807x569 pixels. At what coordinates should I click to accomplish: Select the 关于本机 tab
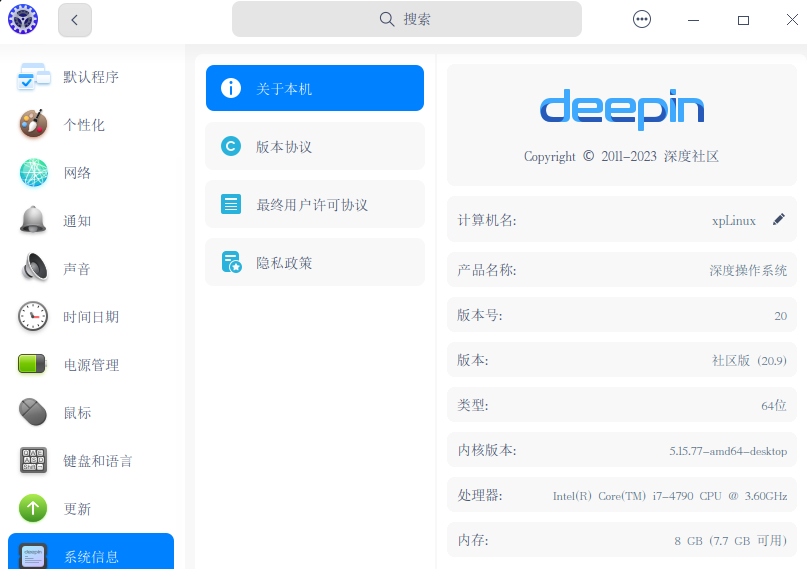click(314, 88)
